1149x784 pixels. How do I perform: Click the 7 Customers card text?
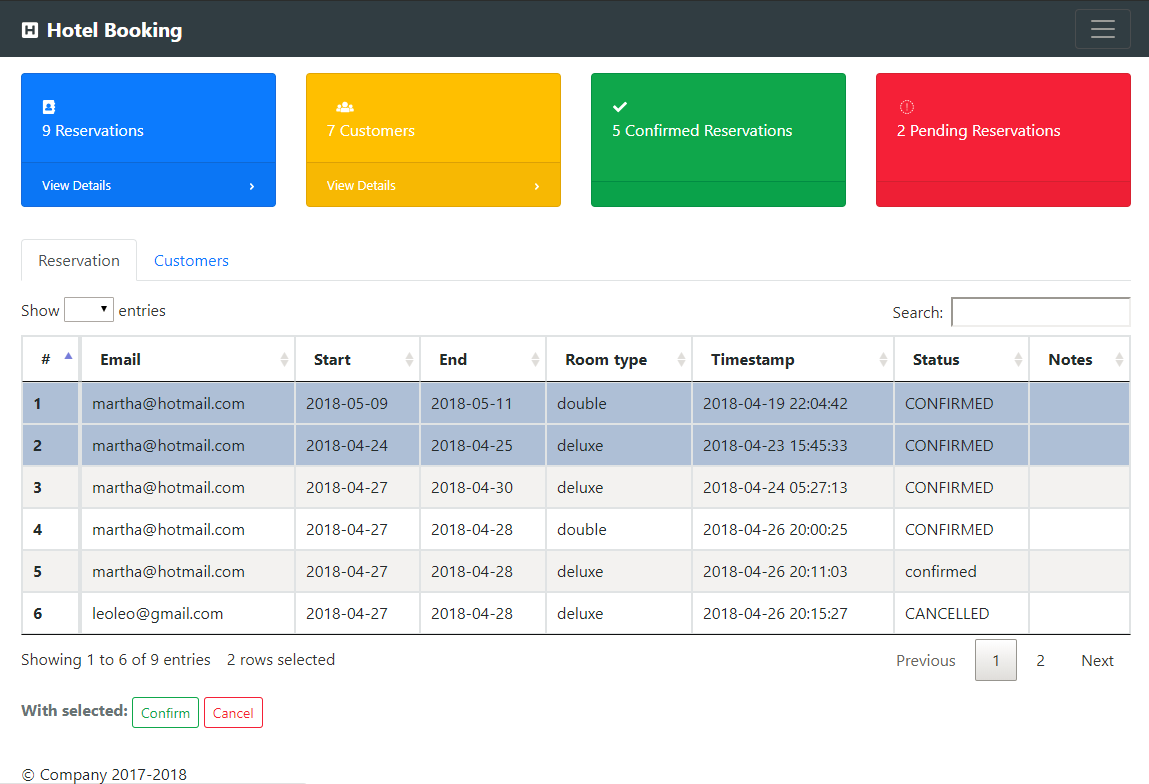(x=371, y=130)
